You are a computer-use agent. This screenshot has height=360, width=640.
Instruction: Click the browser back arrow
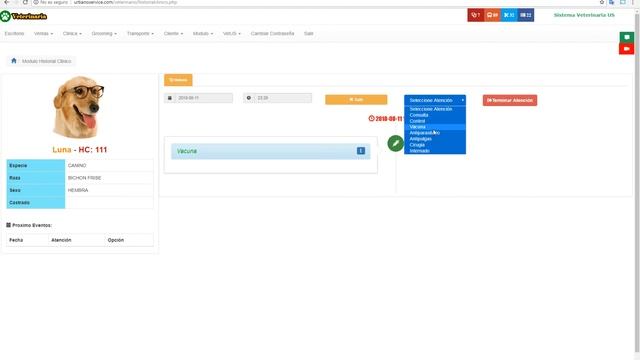point(7,2)
